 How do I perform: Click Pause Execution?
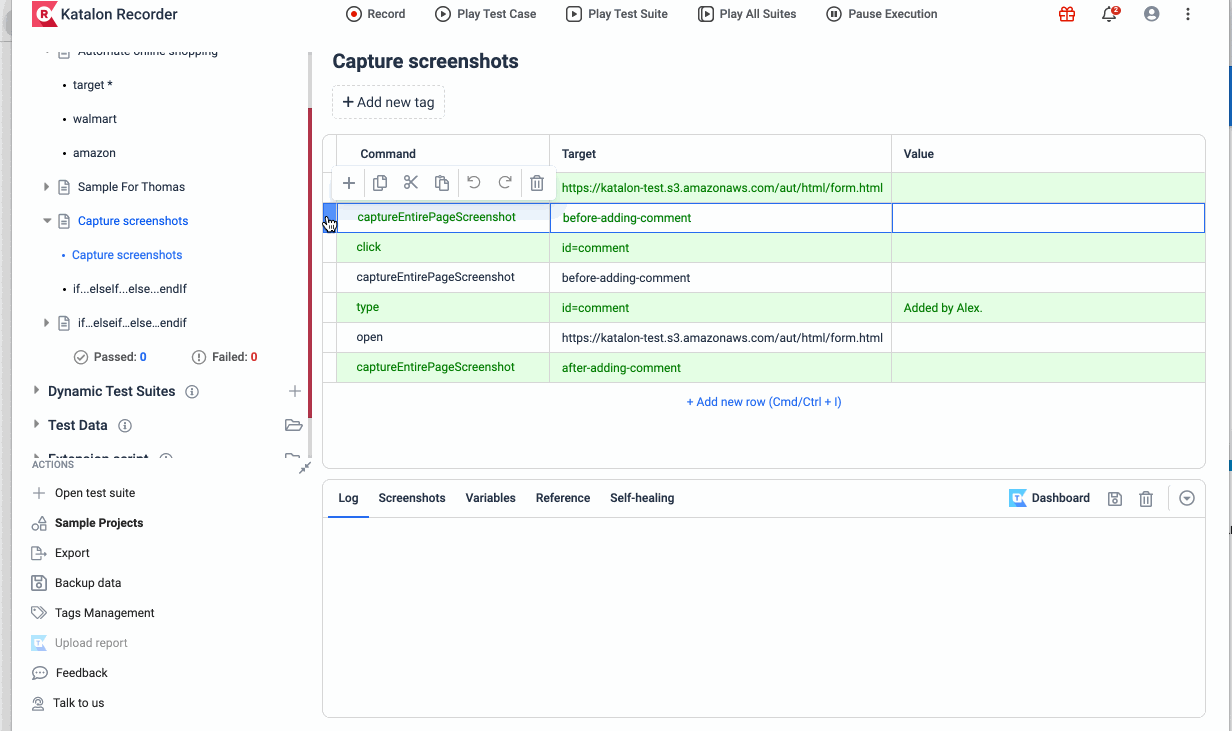coord(881,14)
